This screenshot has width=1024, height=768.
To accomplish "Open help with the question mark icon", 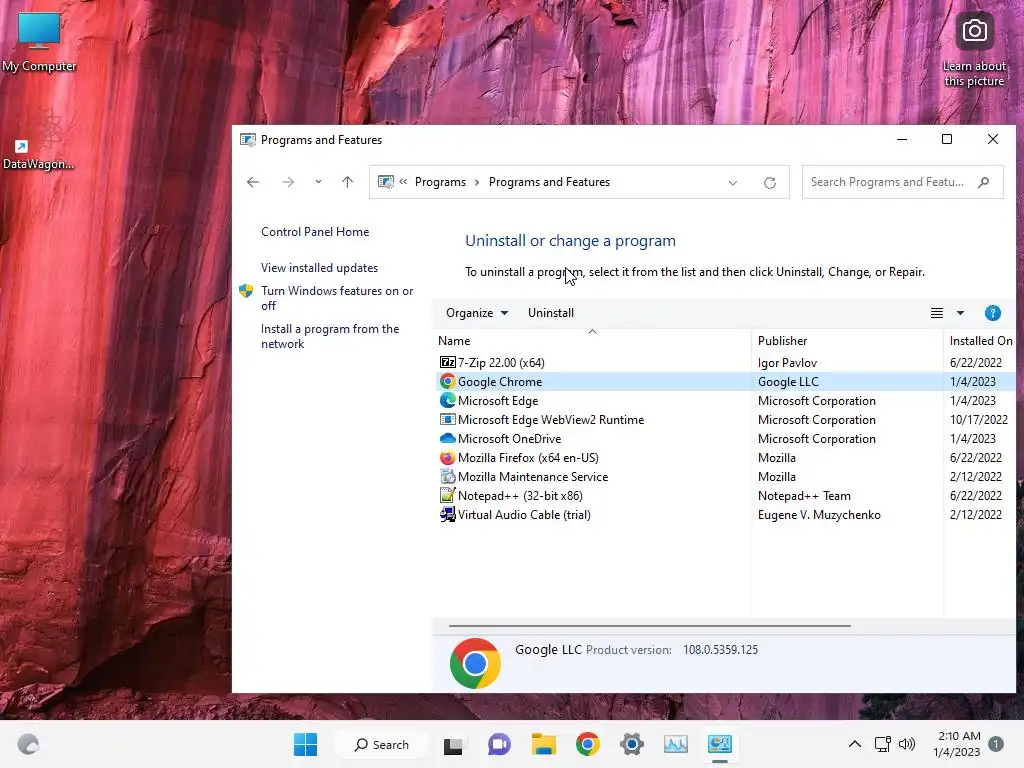I will pyautogui.click(x=993, y=313).
